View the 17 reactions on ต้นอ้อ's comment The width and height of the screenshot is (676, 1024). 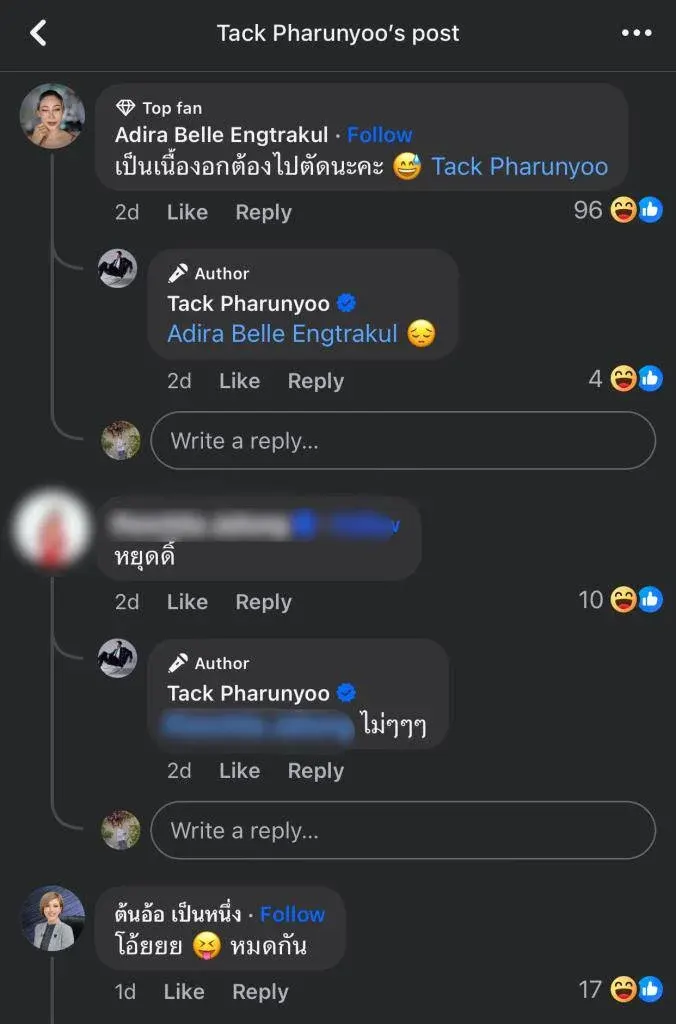620,989
